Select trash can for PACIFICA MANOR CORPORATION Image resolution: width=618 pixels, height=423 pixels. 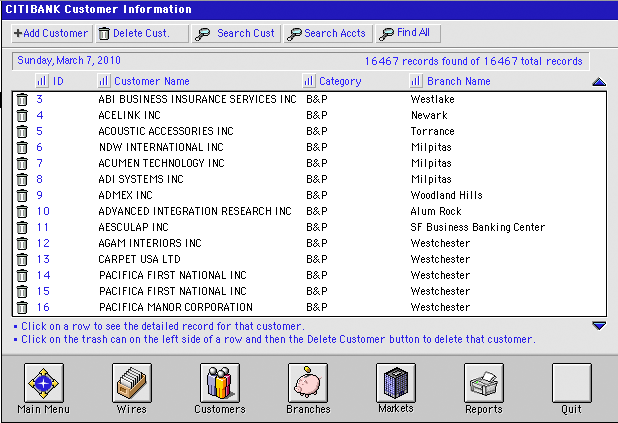click(x=22, y=307)
